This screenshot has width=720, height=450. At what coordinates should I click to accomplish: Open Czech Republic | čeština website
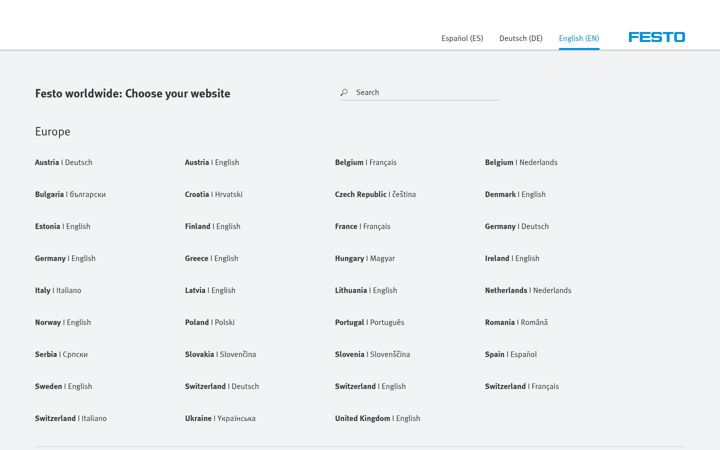(x=375, y=194)
